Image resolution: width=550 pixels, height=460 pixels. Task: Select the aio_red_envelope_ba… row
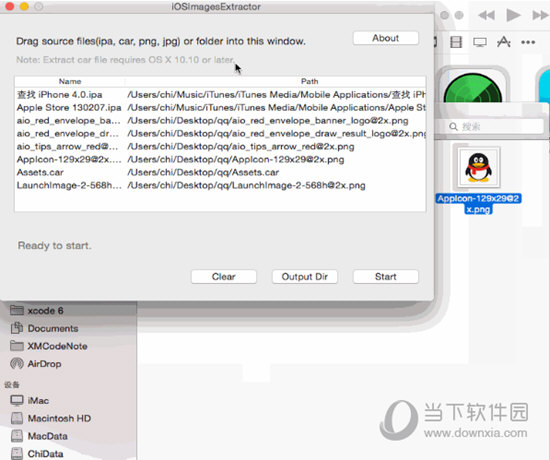pyautogui.click(x=220, y=121)
